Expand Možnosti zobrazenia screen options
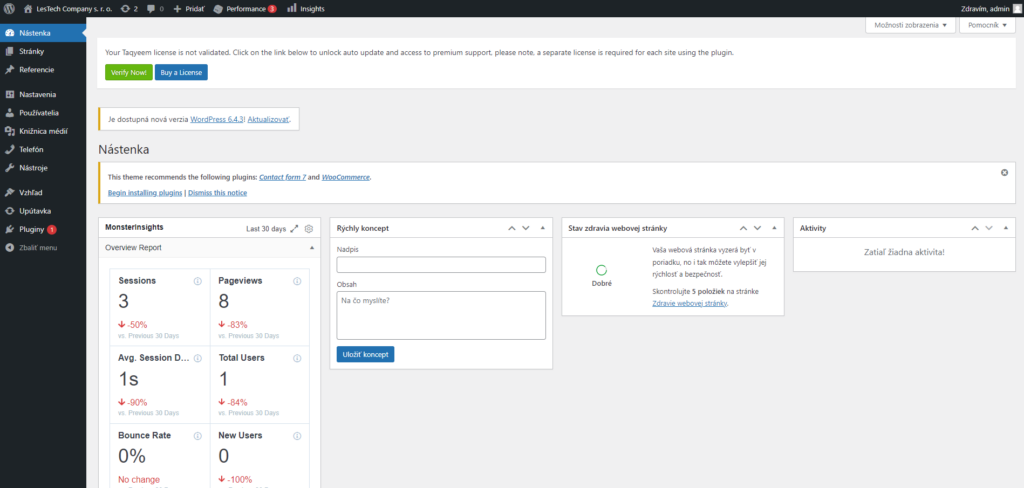Viewport: 1024px width, 488px height. coord(910,25)
